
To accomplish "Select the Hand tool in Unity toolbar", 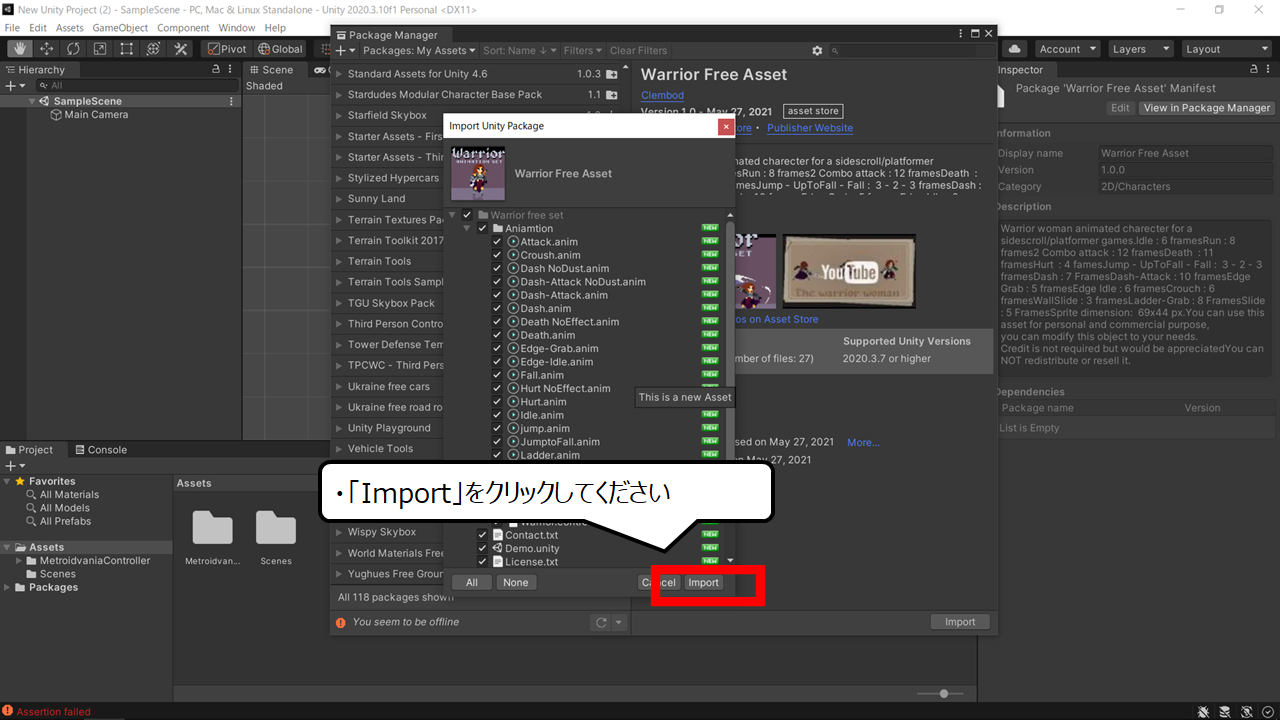I will tap(20, 49).
